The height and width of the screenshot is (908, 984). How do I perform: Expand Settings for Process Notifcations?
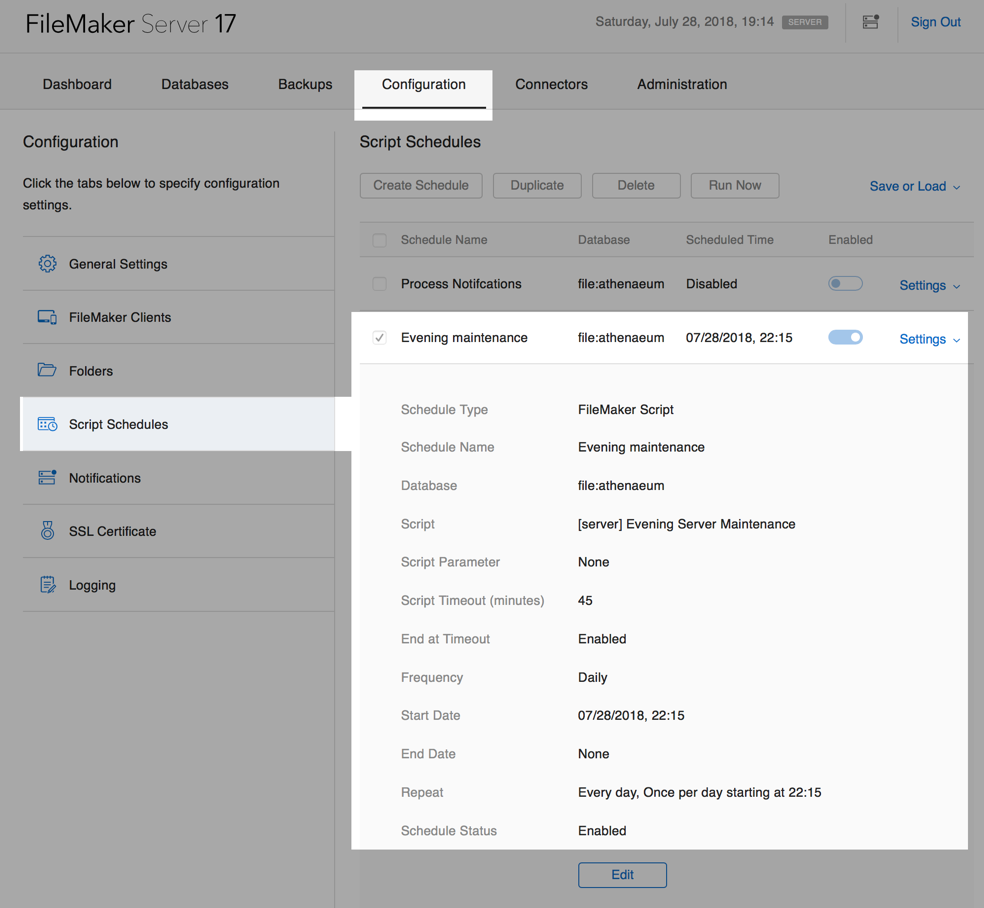(929, 285)
